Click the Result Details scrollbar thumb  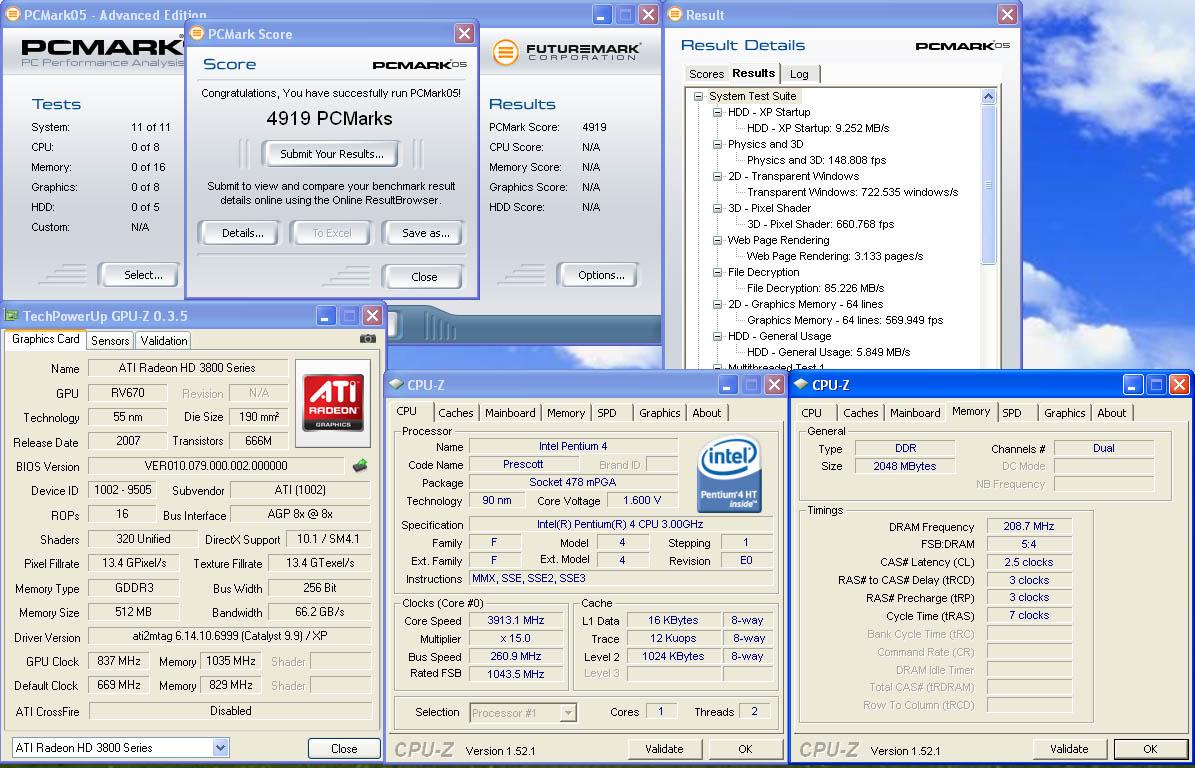coord(988,185)
